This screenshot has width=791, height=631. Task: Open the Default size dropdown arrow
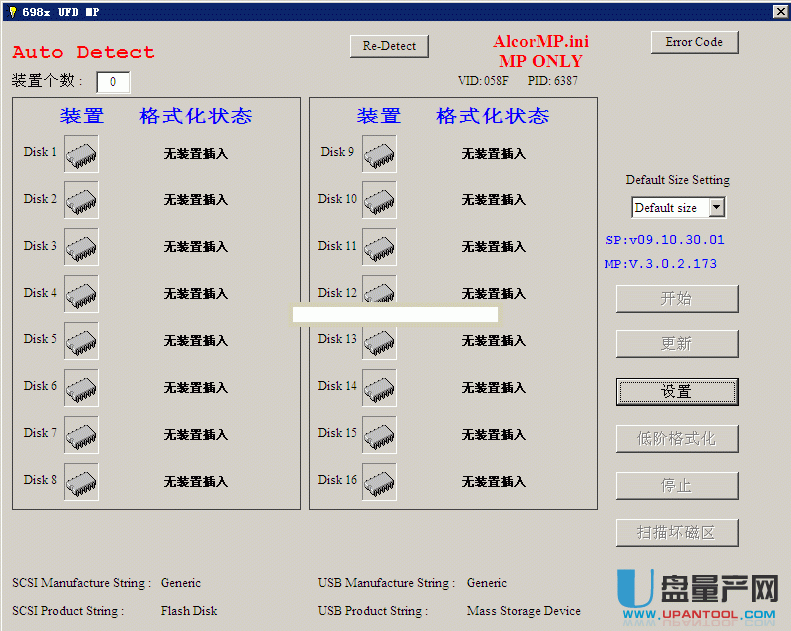click(x=716, y=208)
